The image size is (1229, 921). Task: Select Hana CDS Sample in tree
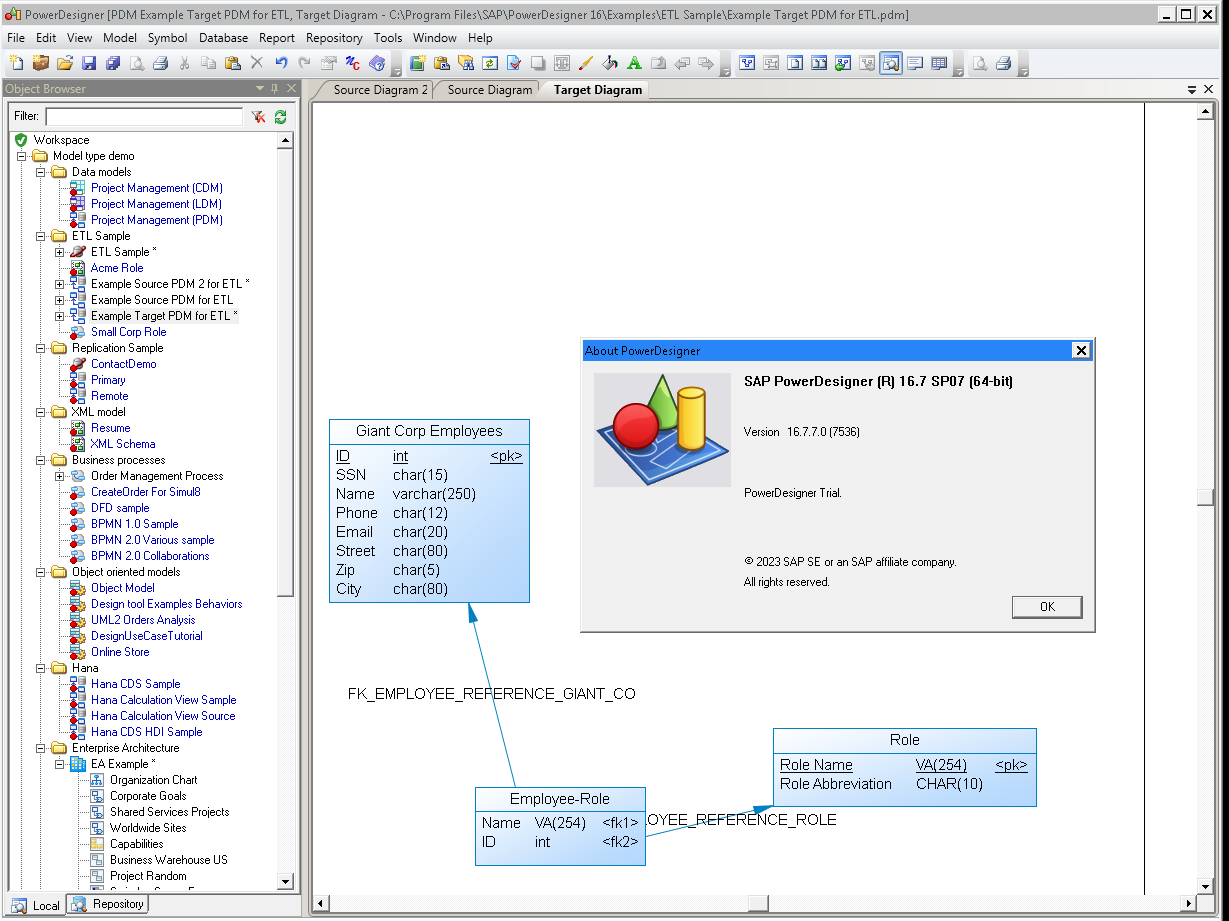pyautogui.click(x=136, y=684)
